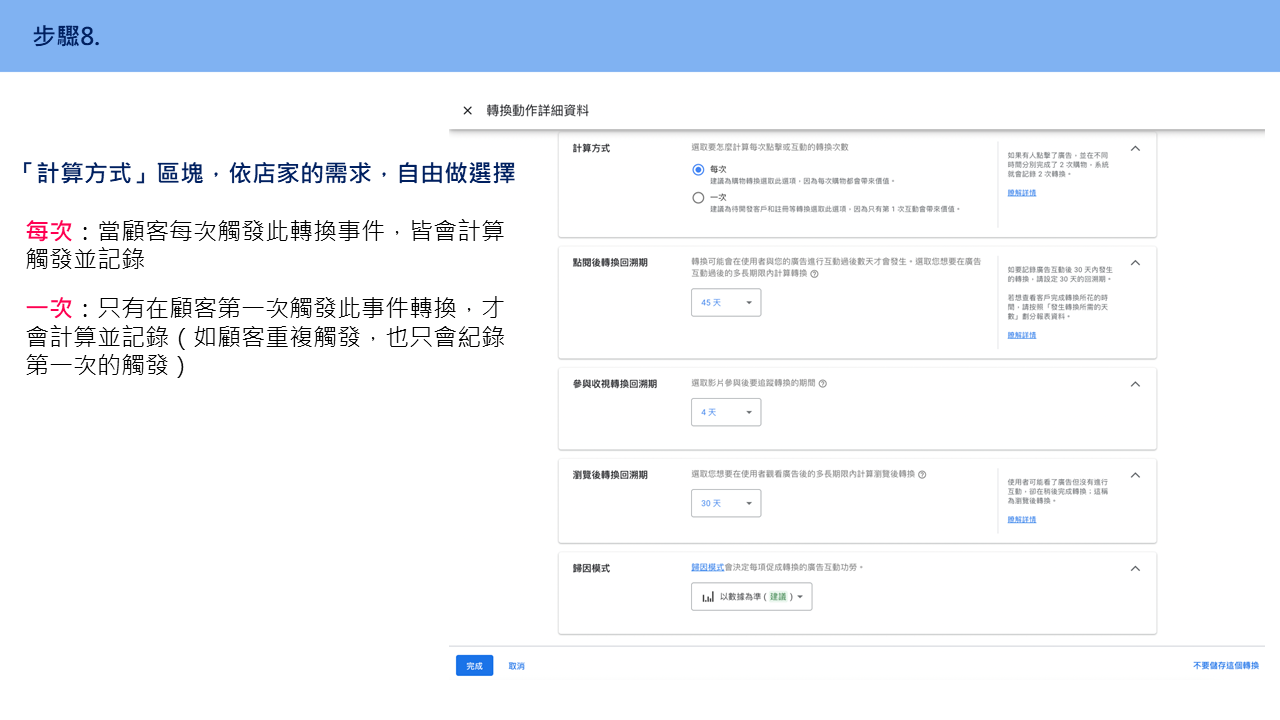Viewport: 1280px width, 720px height.
Task: Collapse the 歸因模式 section chevron
Action: [x=1135, y=569]
